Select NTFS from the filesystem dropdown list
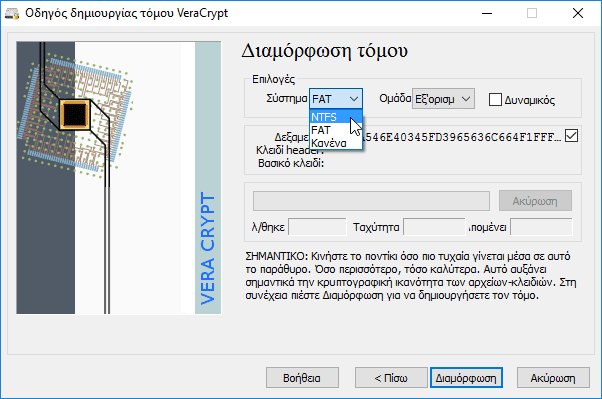 336,117
